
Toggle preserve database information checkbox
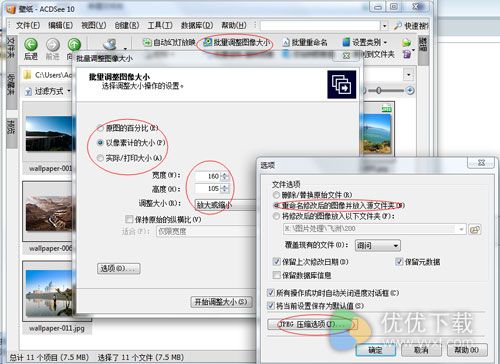coord(277,275)
